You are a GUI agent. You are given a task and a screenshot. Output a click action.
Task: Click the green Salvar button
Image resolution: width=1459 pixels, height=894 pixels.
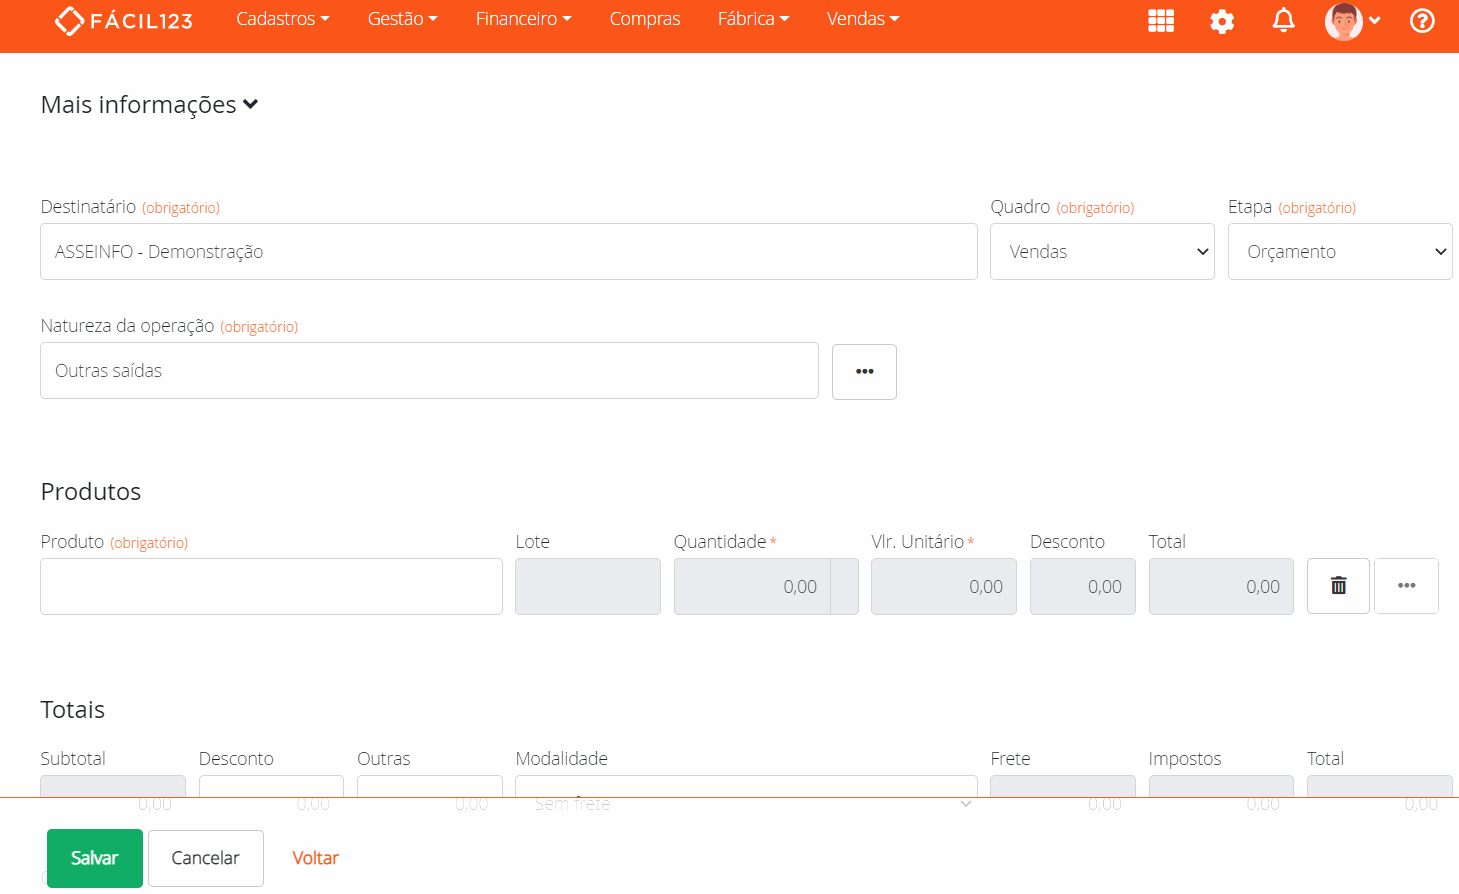[x=95, y=858]
